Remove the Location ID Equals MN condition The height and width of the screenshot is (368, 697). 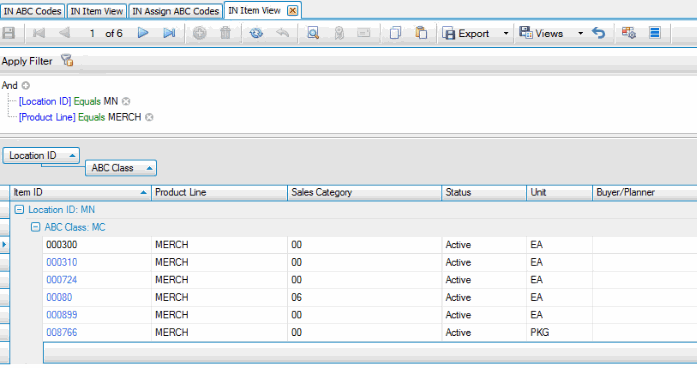click(x=126, y=101)
